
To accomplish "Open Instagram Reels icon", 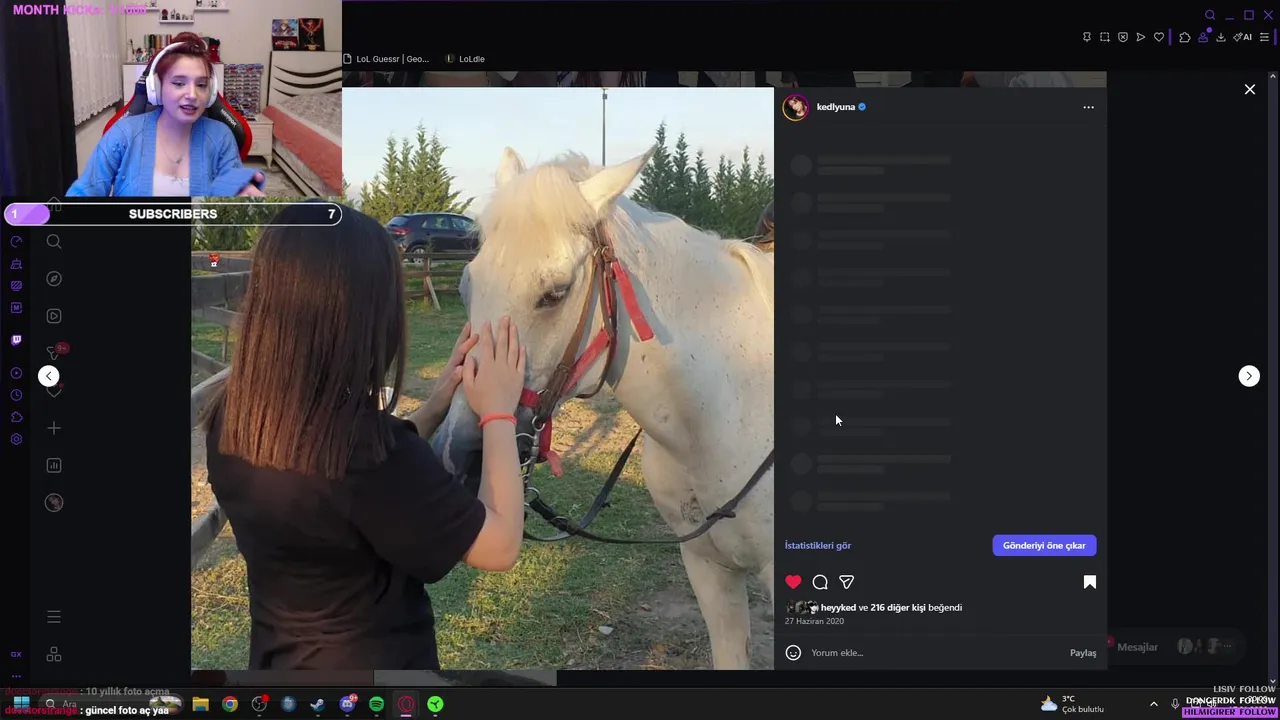I will [54, 316].
